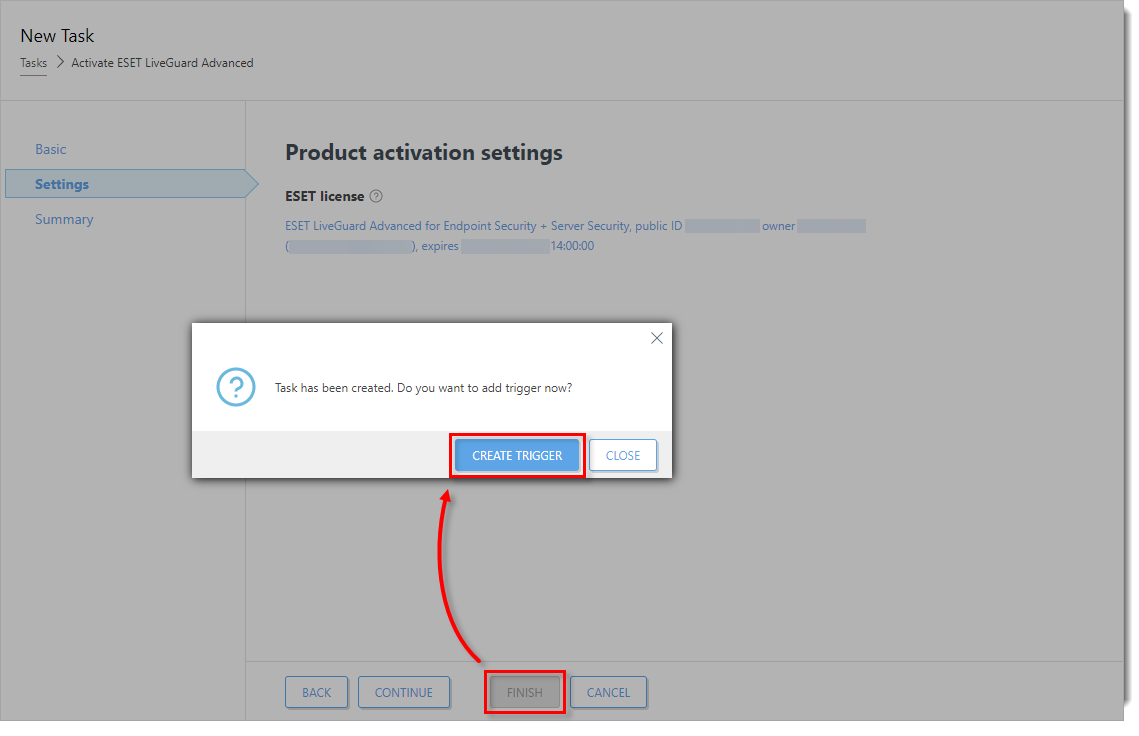The image size is (1139, 736).
Task: Click the help icon beside ESET license
Action: click(x=376, y=197)
